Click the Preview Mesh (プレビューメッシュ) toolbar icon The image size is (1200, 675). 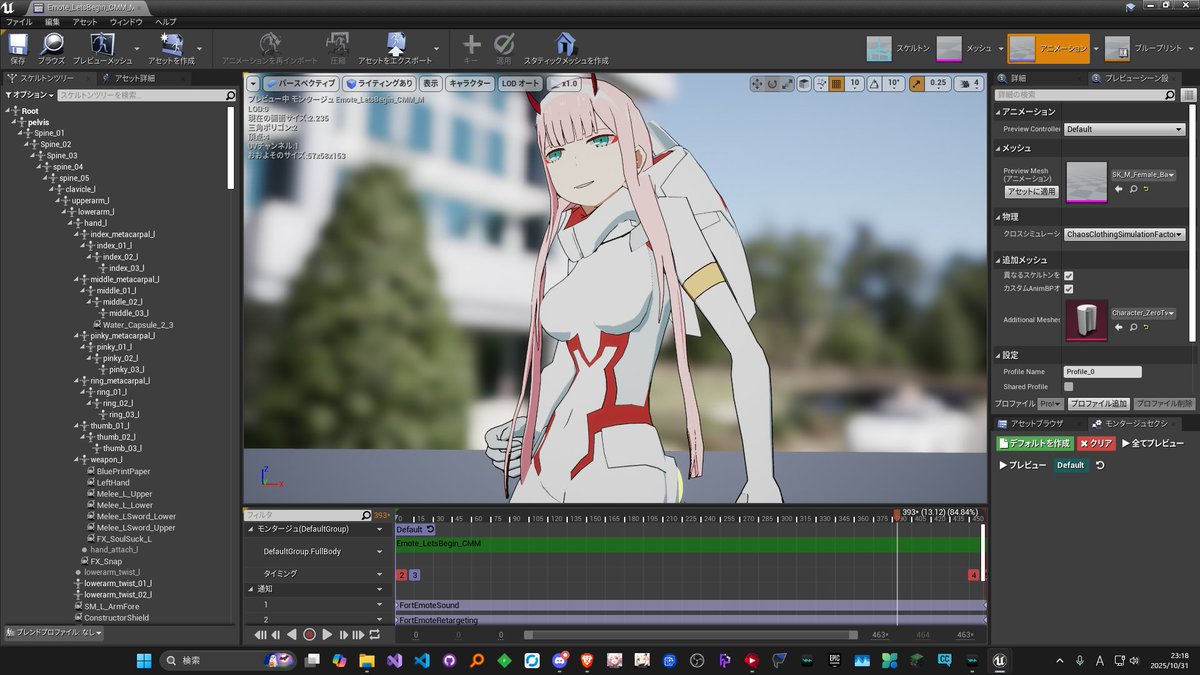coord(104,46)
